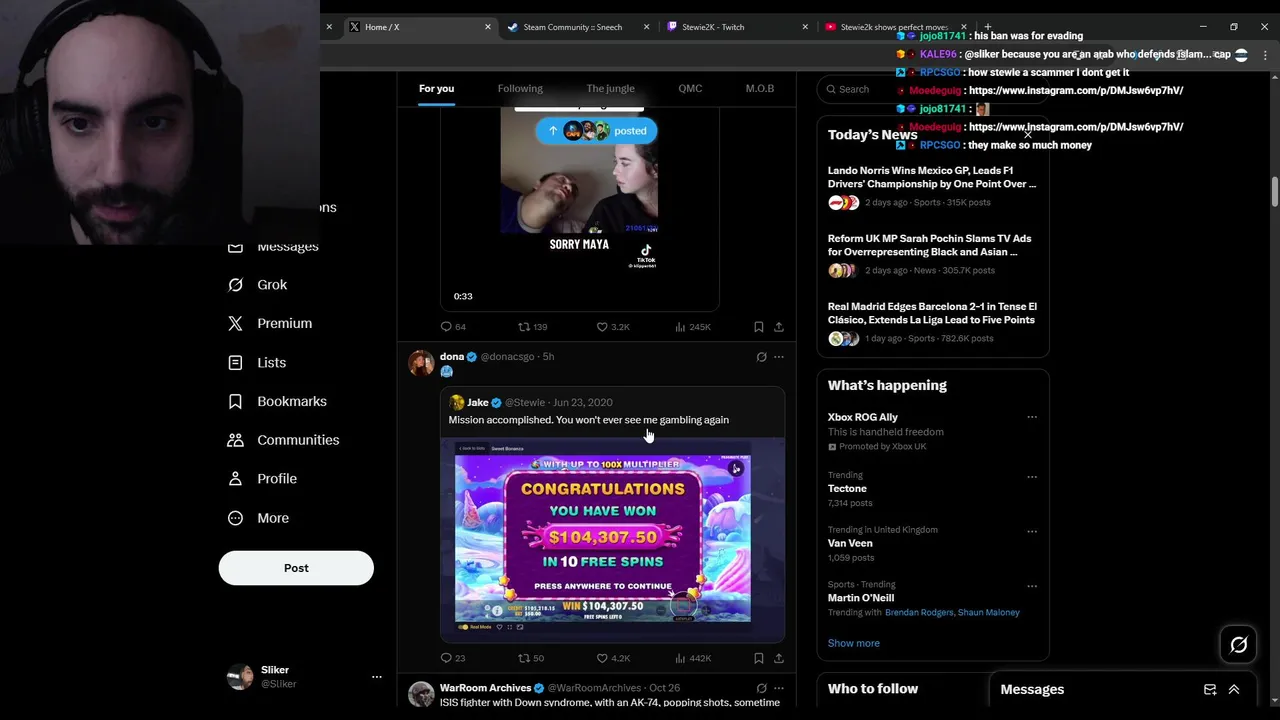Open Shaun Maloney trending link
This screenshot has width=1280, height=720.
point(989,612)
